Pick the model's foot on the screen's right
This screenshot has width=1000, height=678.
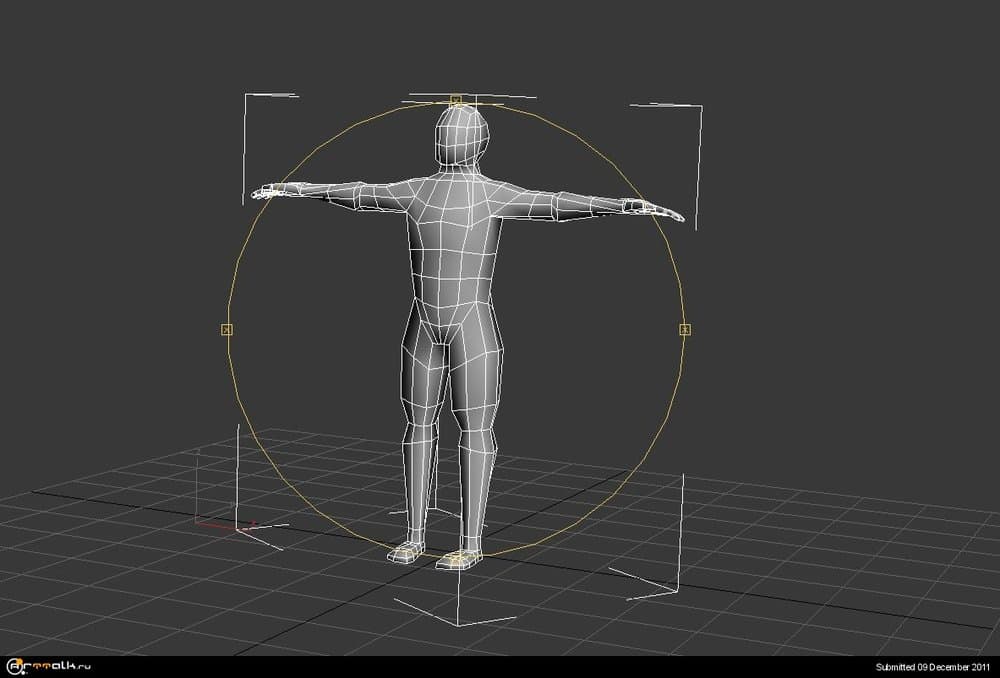[x=458, y=558]
